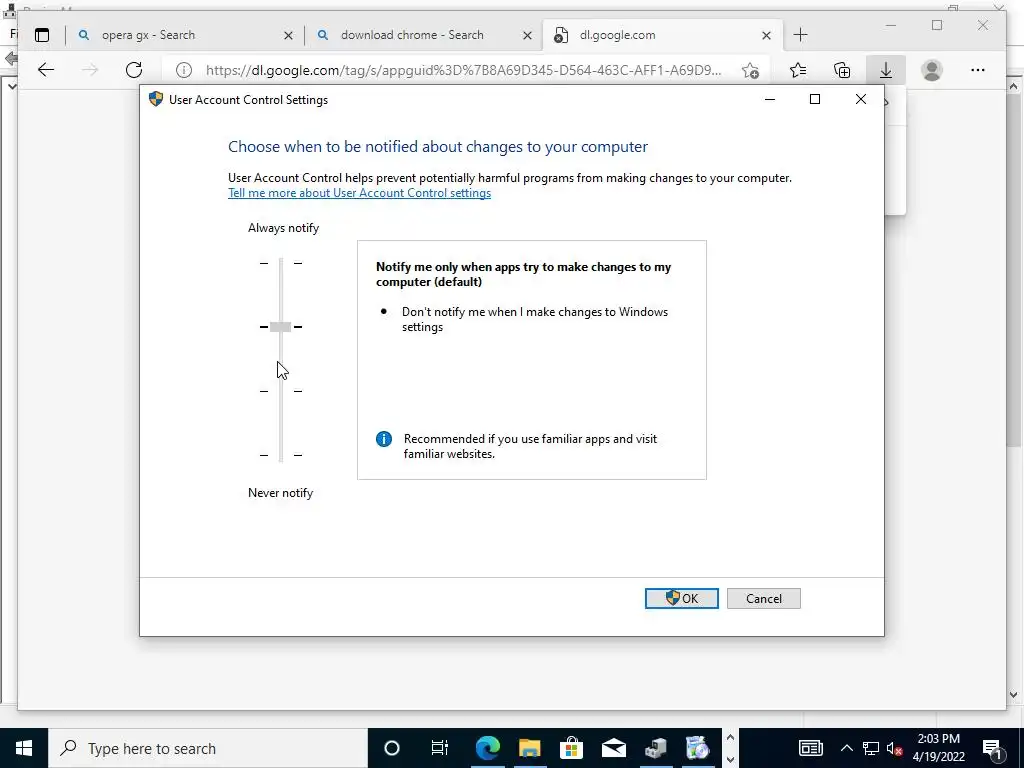Image resolution: width=1024 pixels, height=768 pixels.
Task: Open the Collections icon
Action: pyautogui.click(x=842, y=70)
